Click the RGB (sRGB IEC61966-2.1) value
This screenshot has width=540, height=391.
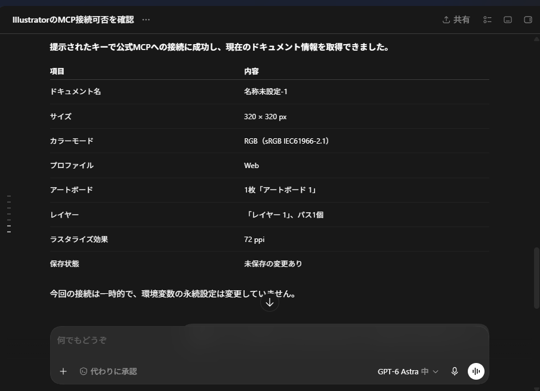286,141
